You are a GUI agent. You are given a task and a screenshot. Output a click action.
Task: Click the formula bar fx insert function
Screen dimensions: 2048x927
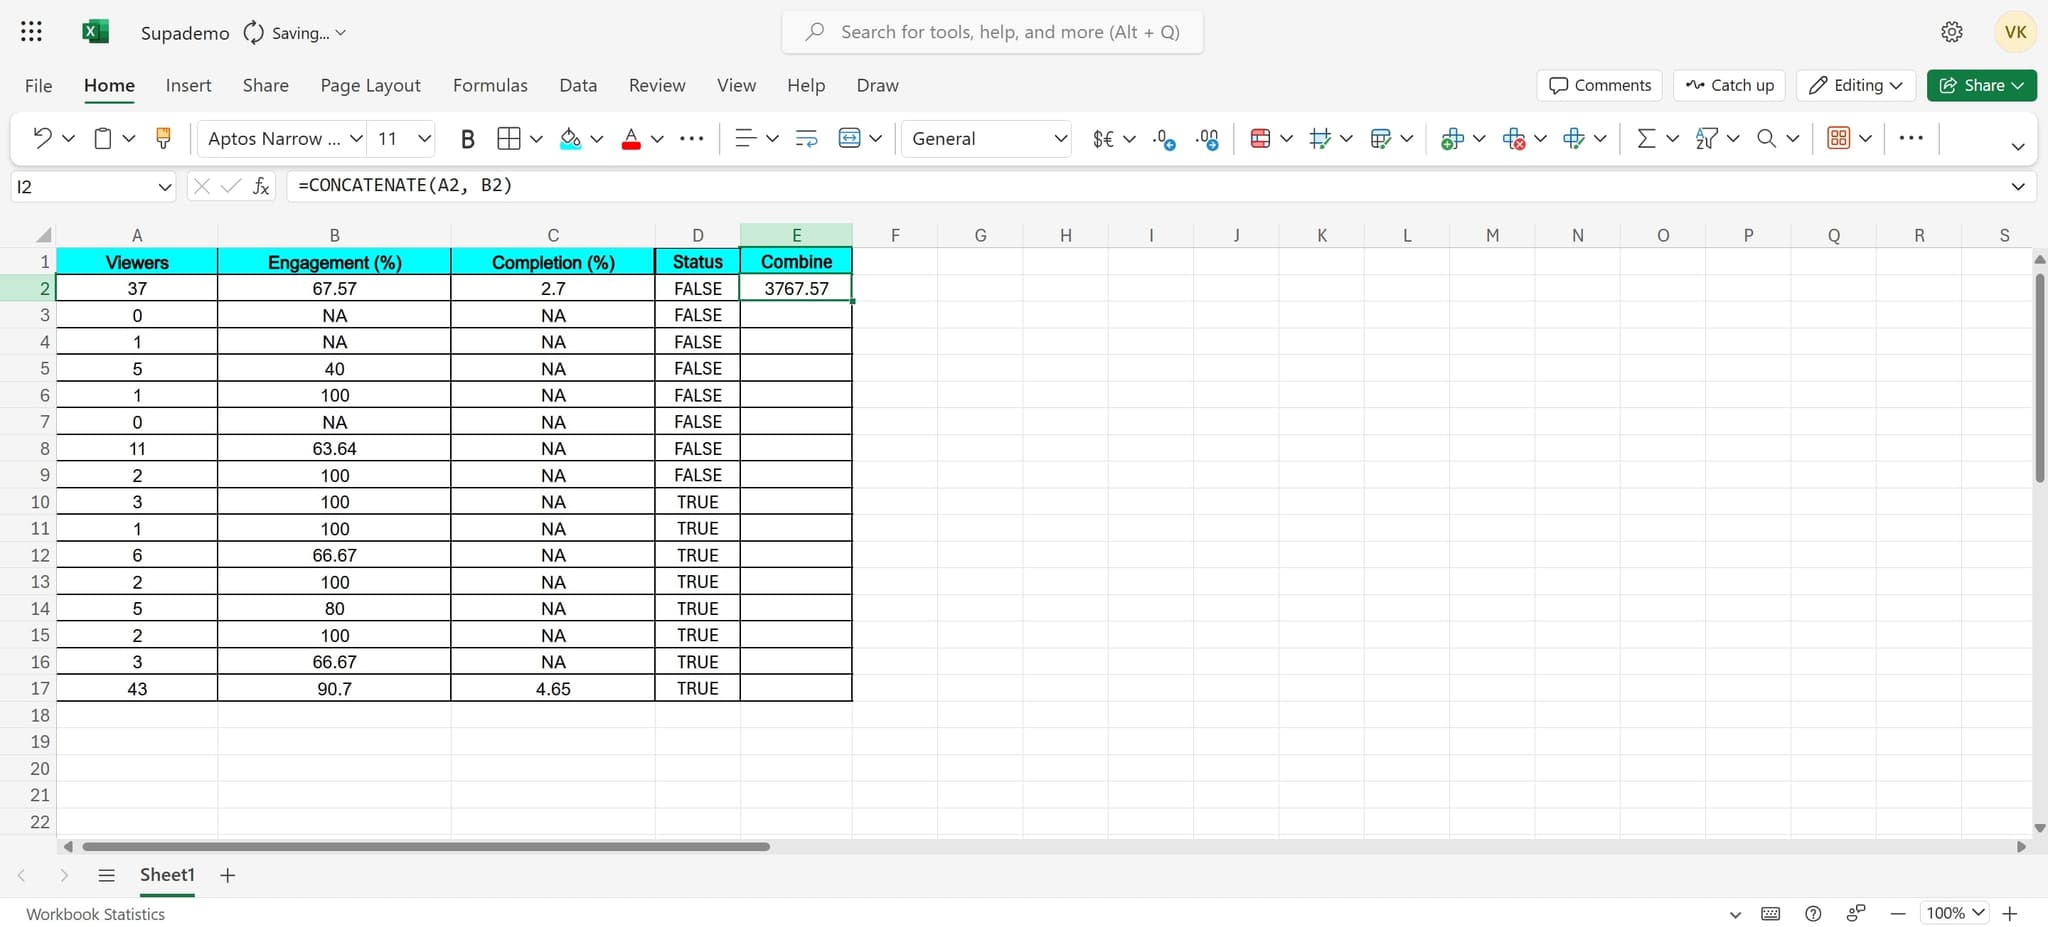coord(261,186)
